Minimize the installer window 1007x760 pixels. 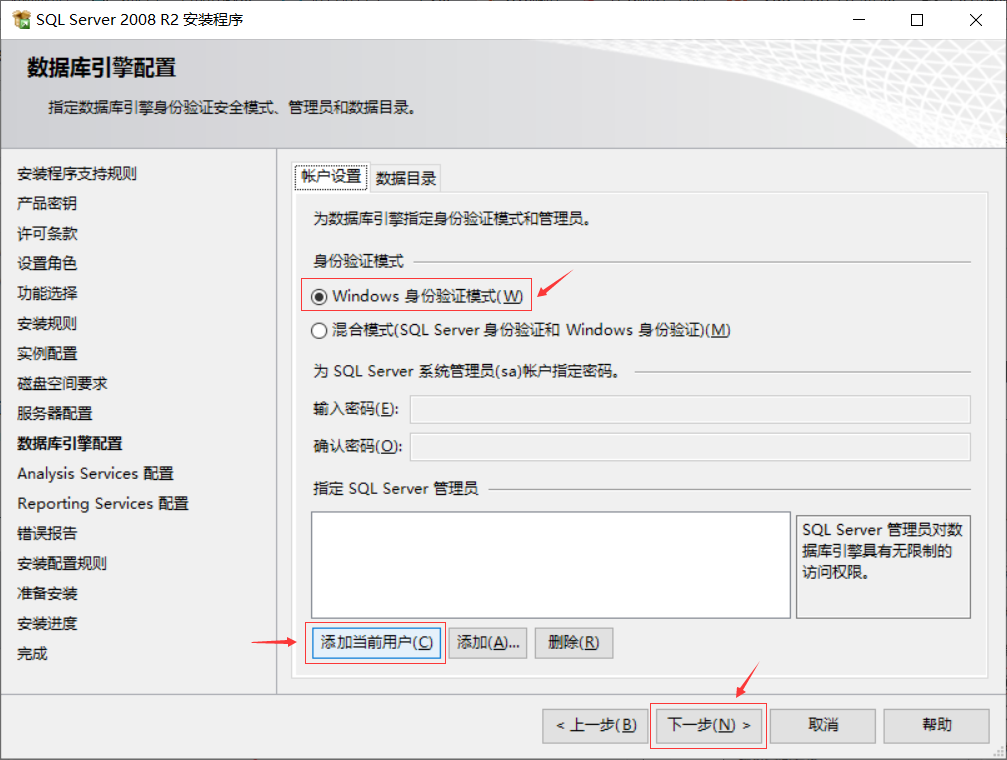coord(859,20)
